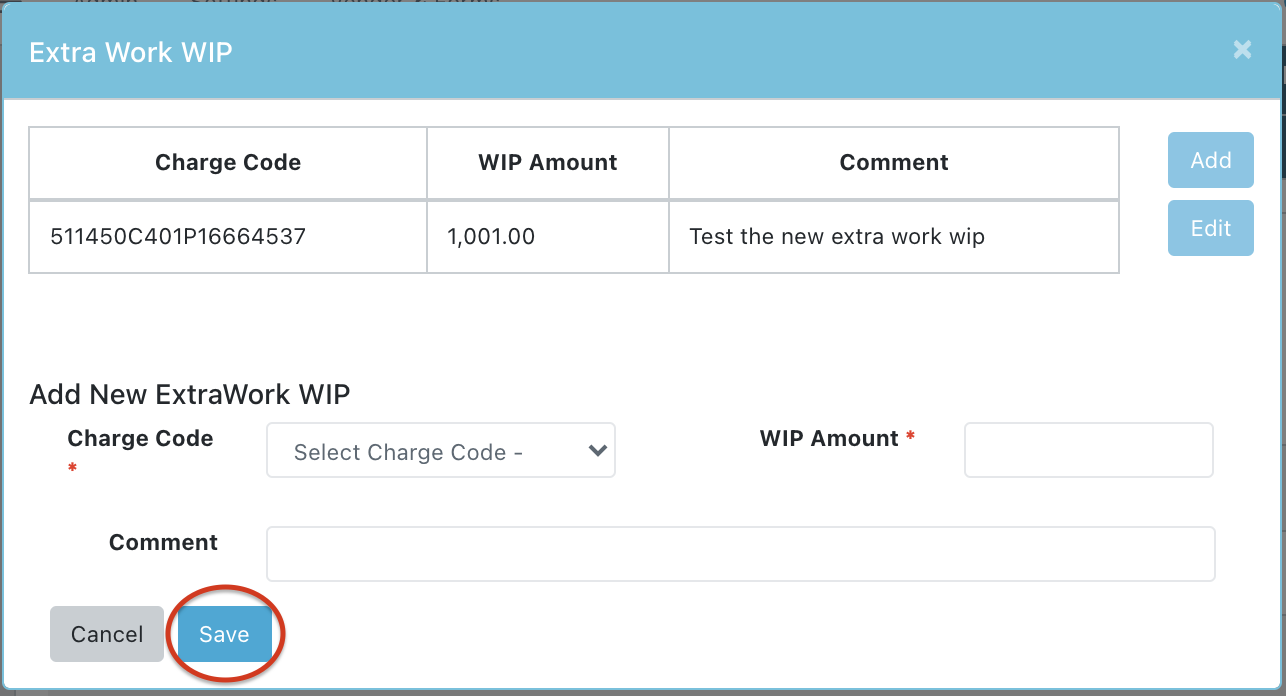This screenshot has width=1286, height=696.
Task: Click the Comment column header
Action: [x=894, y=163]
